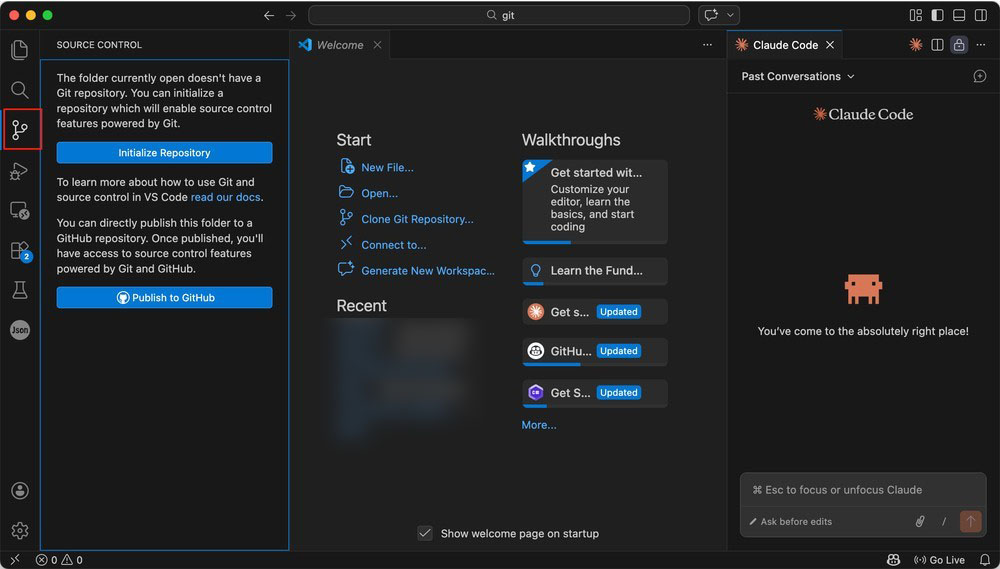
Task: Attach a file with the paperclip icon
Action: click(x=920, y=522)
